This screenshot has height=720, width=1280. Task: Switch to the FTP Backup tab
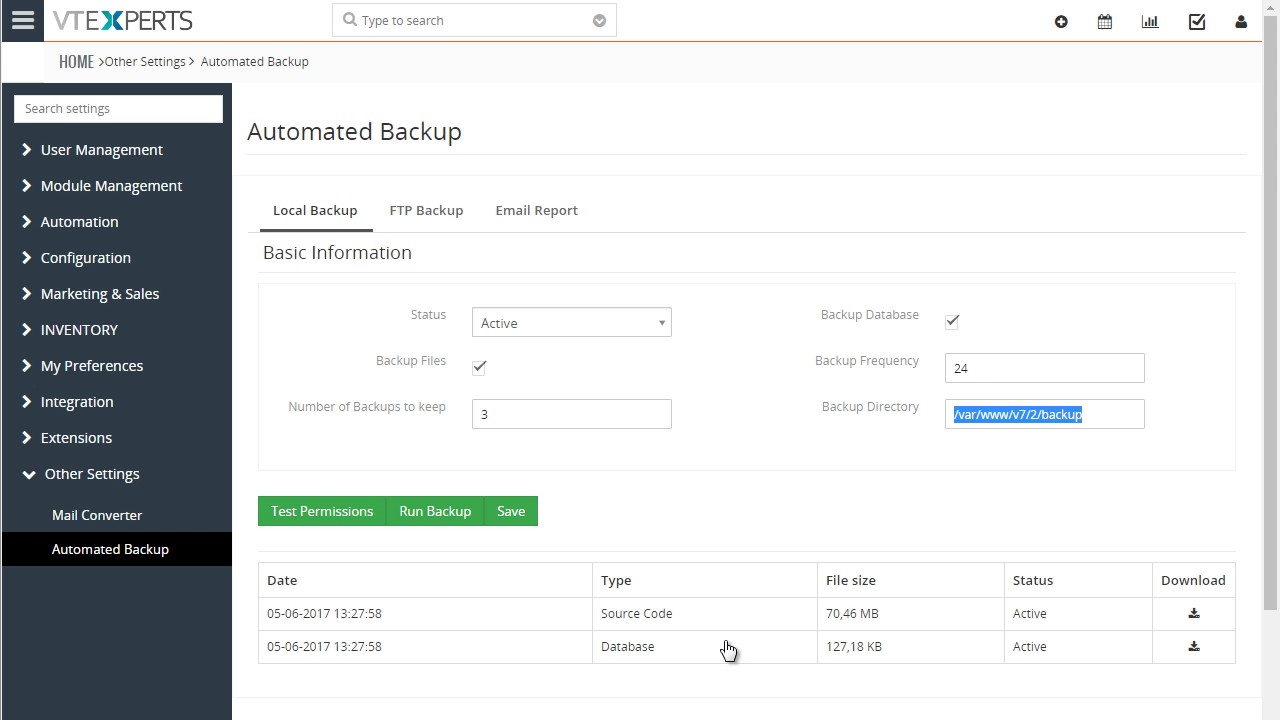pyautogui.click(x=426, y=210)
